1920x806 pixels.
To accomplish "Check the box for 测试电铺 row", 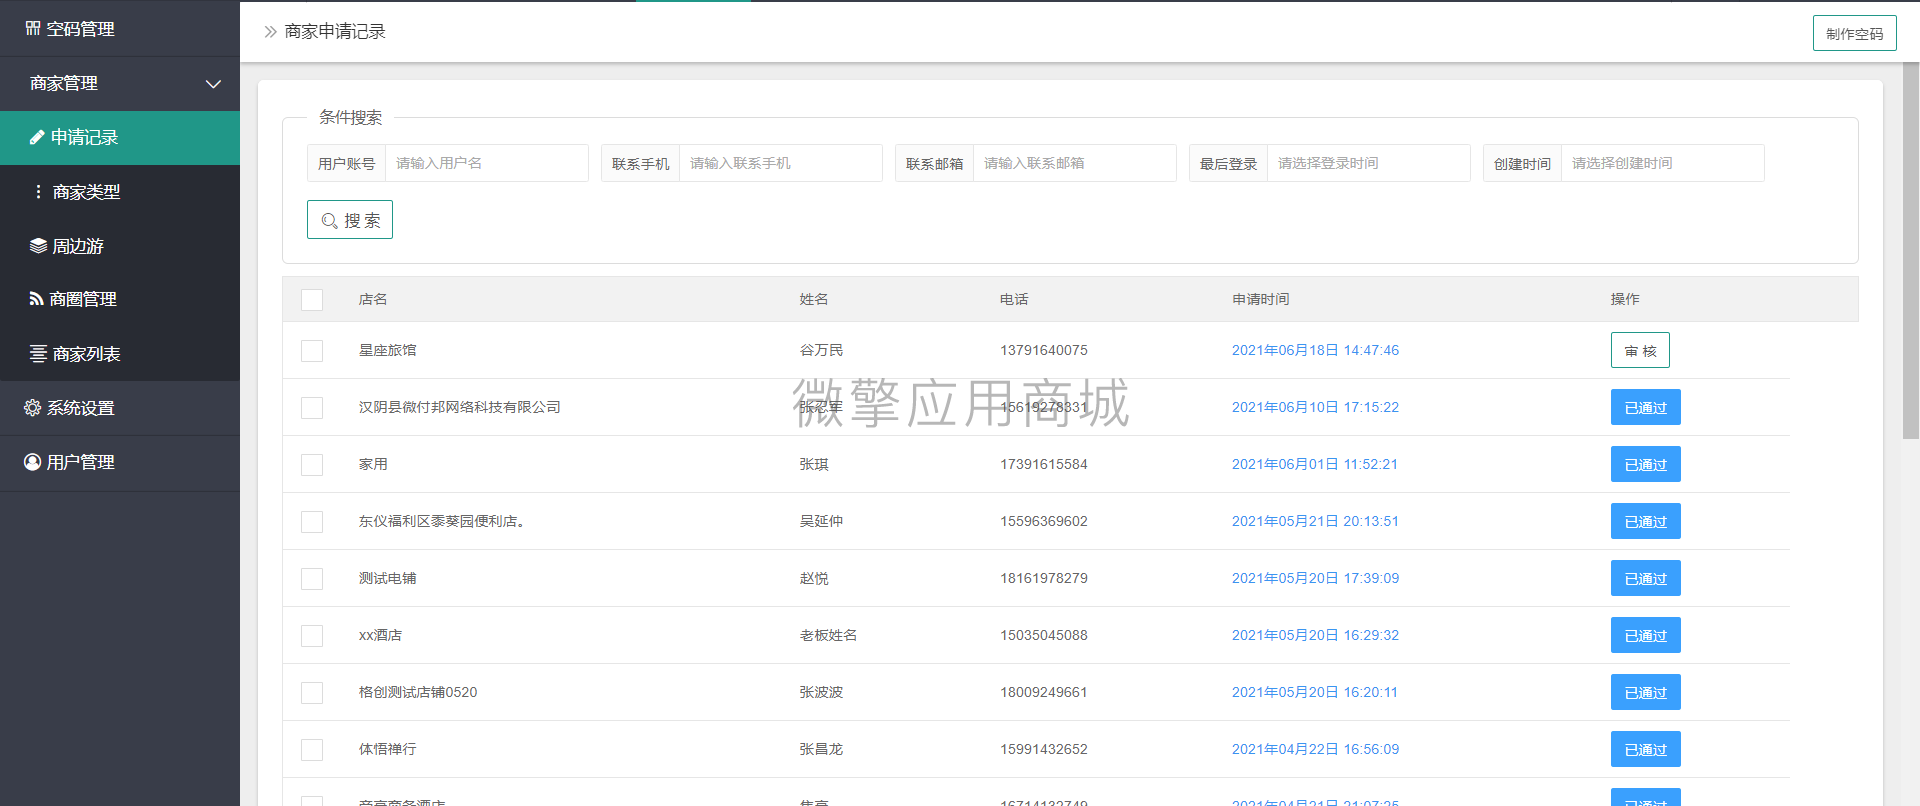I will [312, 579].
